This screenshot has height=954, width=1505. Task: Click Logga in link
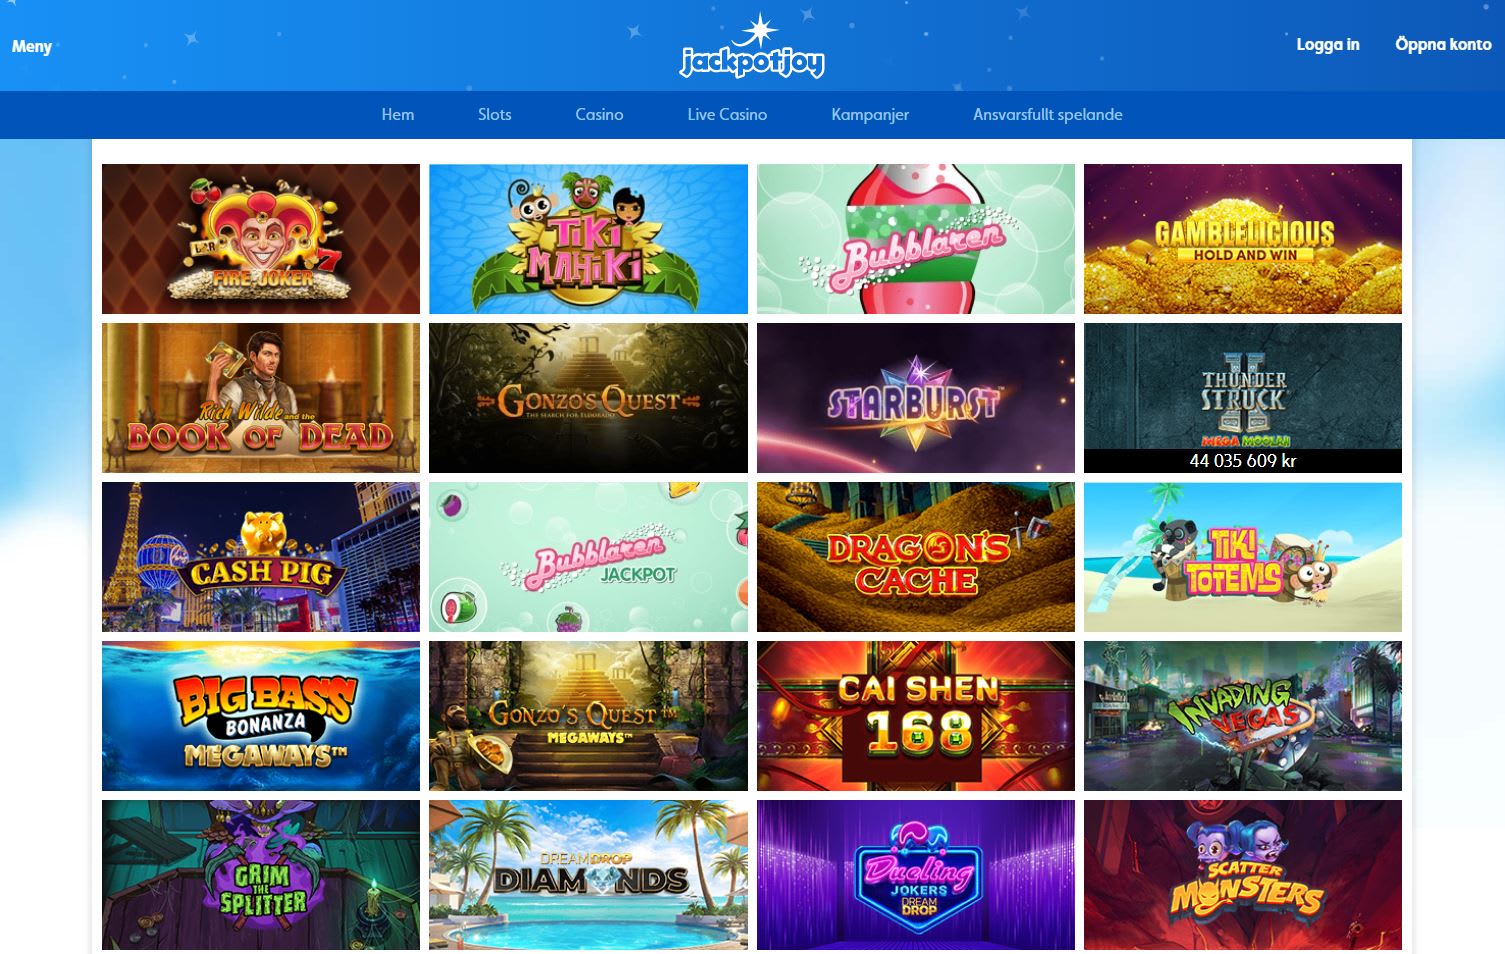pyautogui.click(x=1328, y=44)
